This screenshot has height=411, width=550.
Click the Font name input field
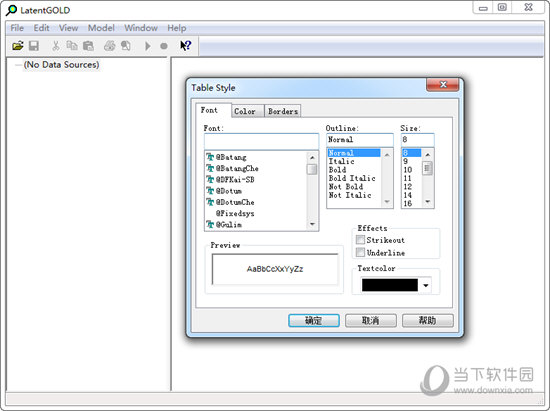point(261,141)
